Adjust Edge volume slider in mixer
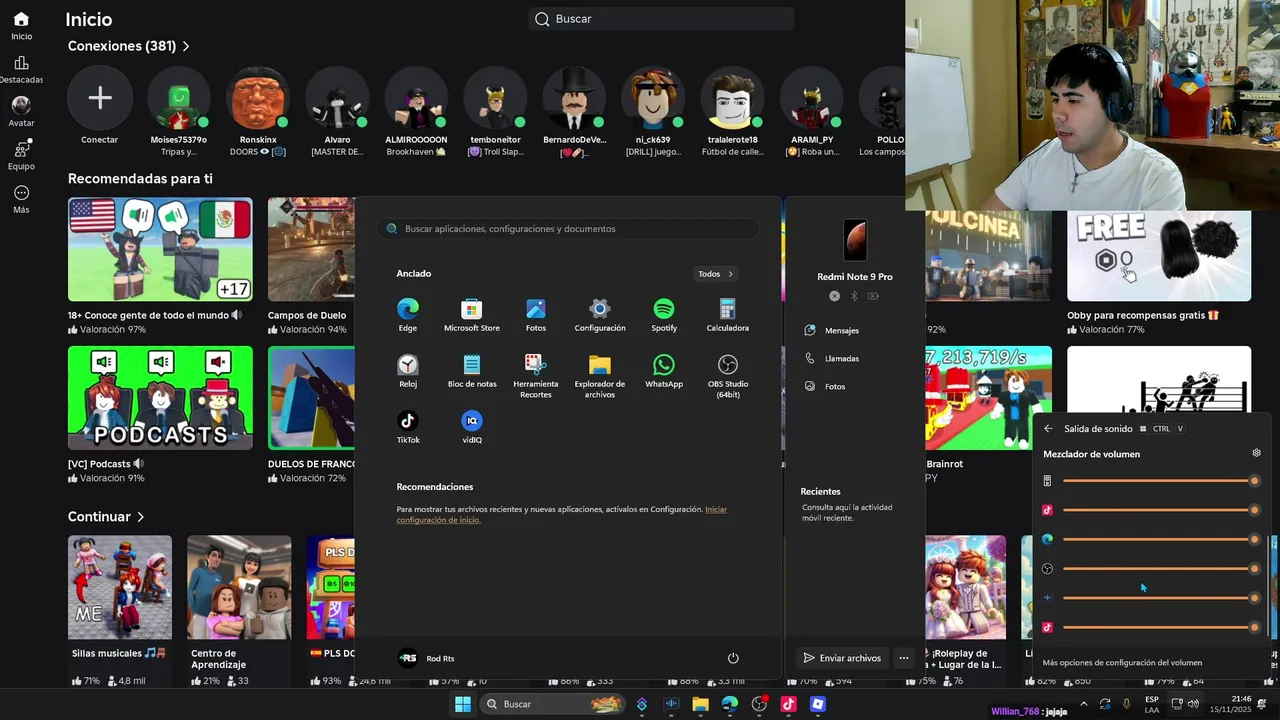1280x720 pixels. 1160,539
